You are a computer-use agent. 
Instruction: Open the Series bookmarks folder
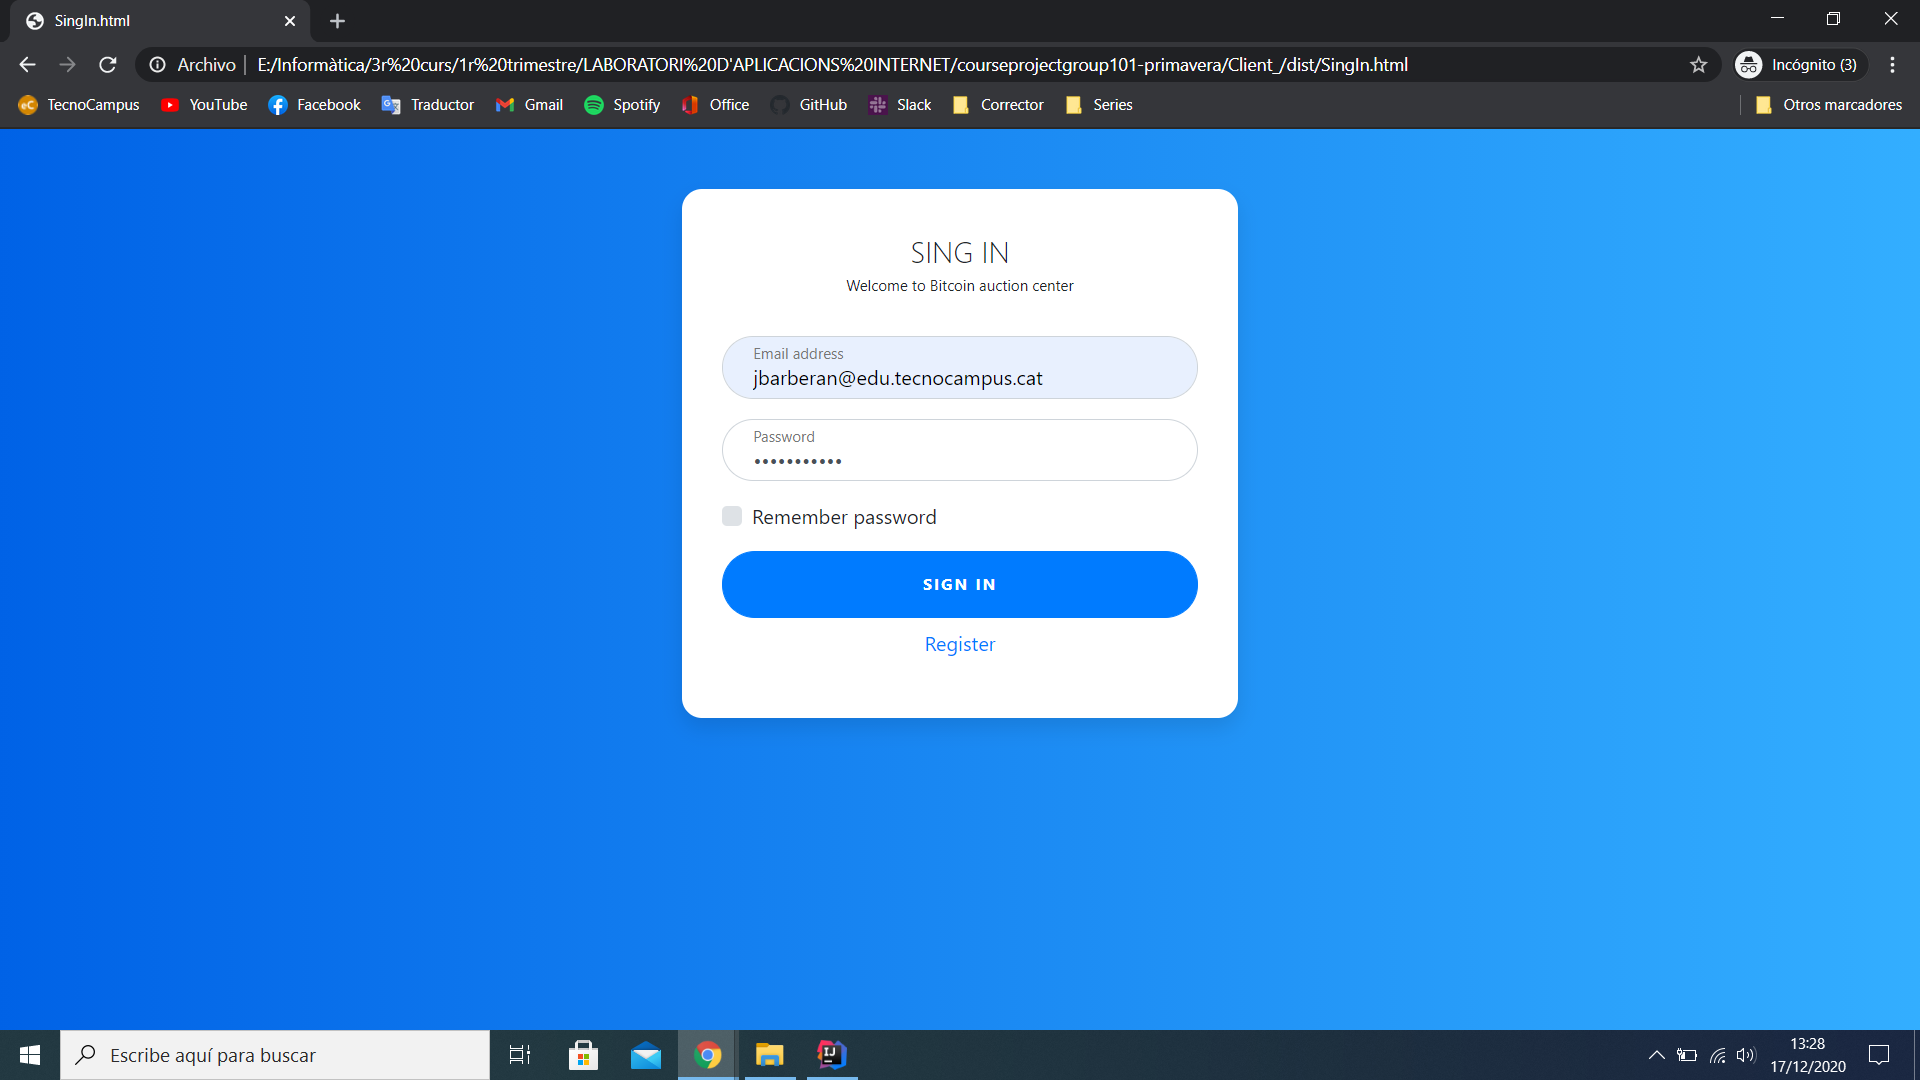[1098, 104]
